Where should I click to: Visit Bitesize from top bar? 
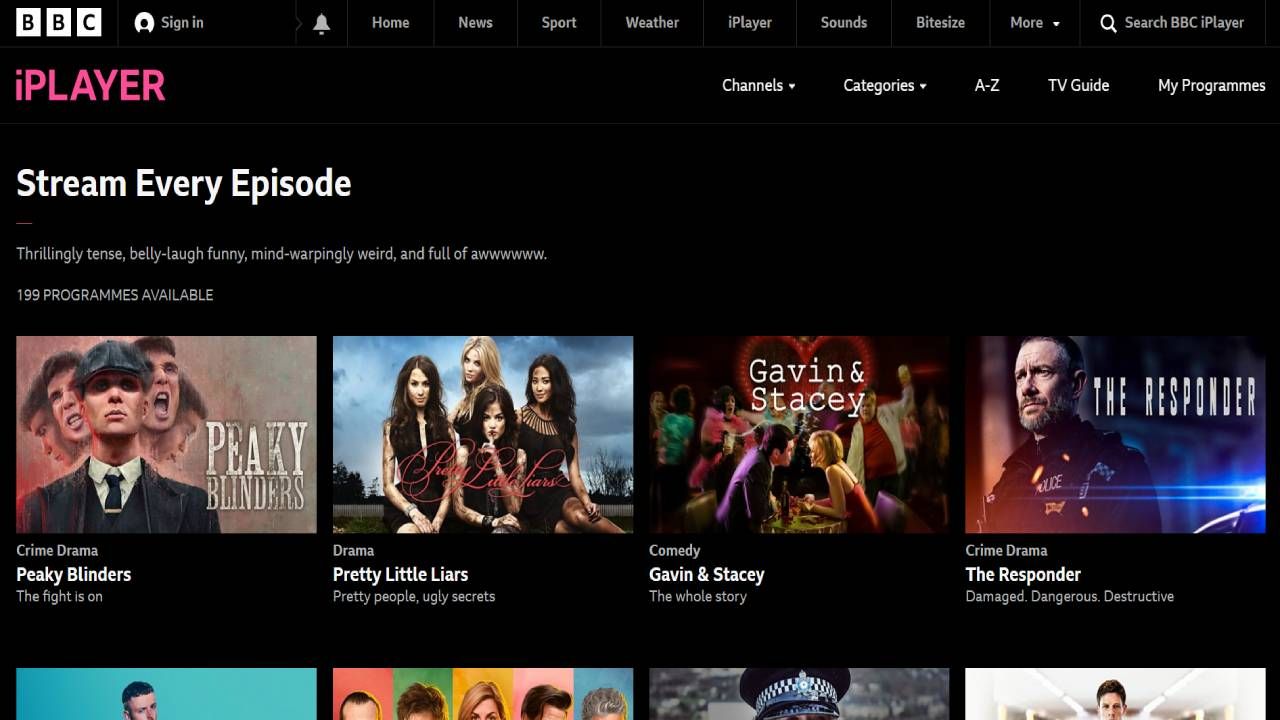click(x=941, y=23)
